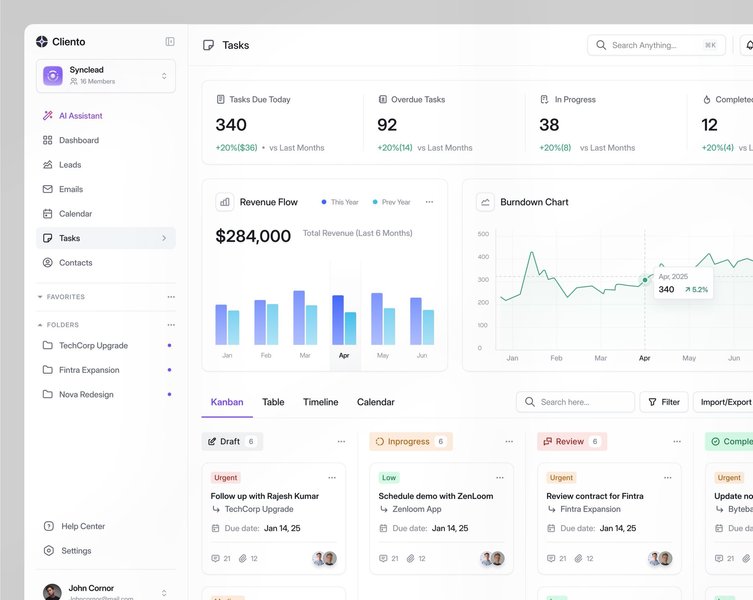Toggle the This Year legend
Image resolution: width=753 pixels, height=600 pixels.
(x=340, y=202)
